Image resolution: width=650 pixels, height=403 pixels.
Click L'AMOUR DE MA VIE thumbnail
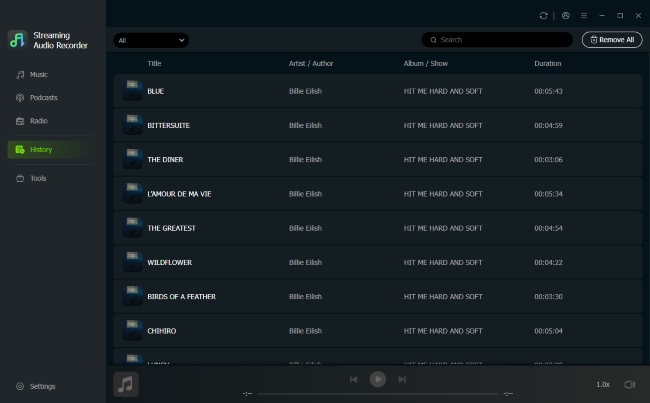[x=132, y=194]
